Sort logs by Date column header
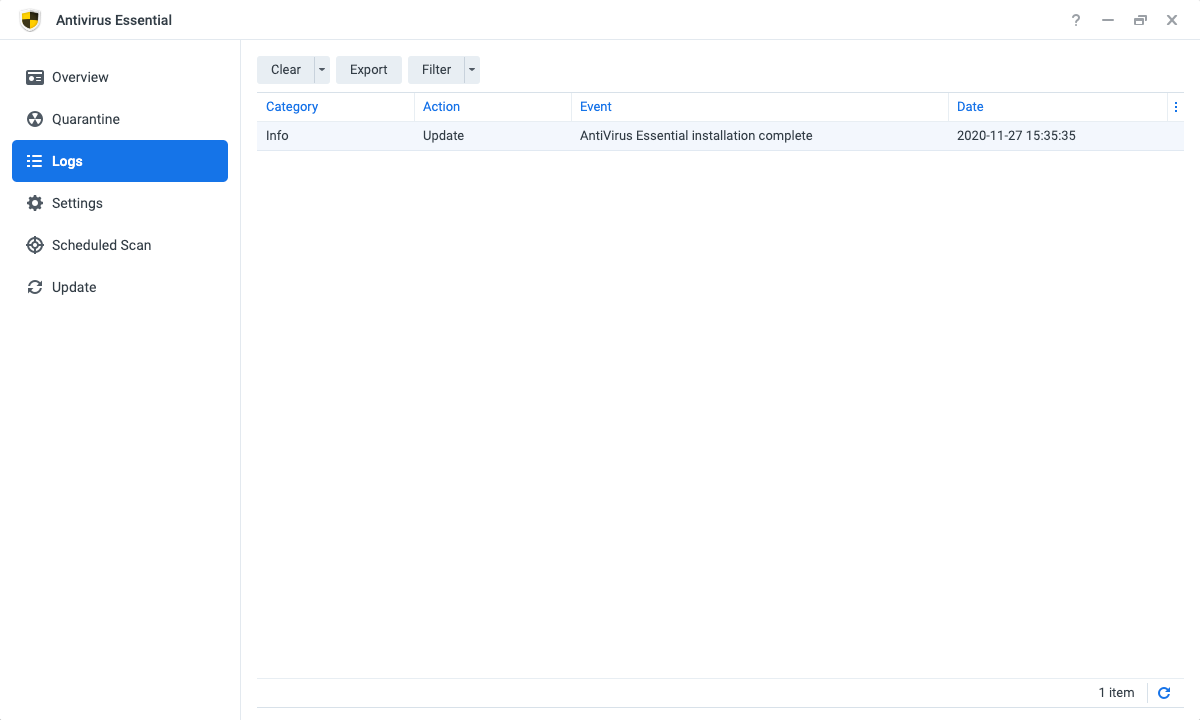The width and height of the screenshot is (1200, 720). point(970,107)
